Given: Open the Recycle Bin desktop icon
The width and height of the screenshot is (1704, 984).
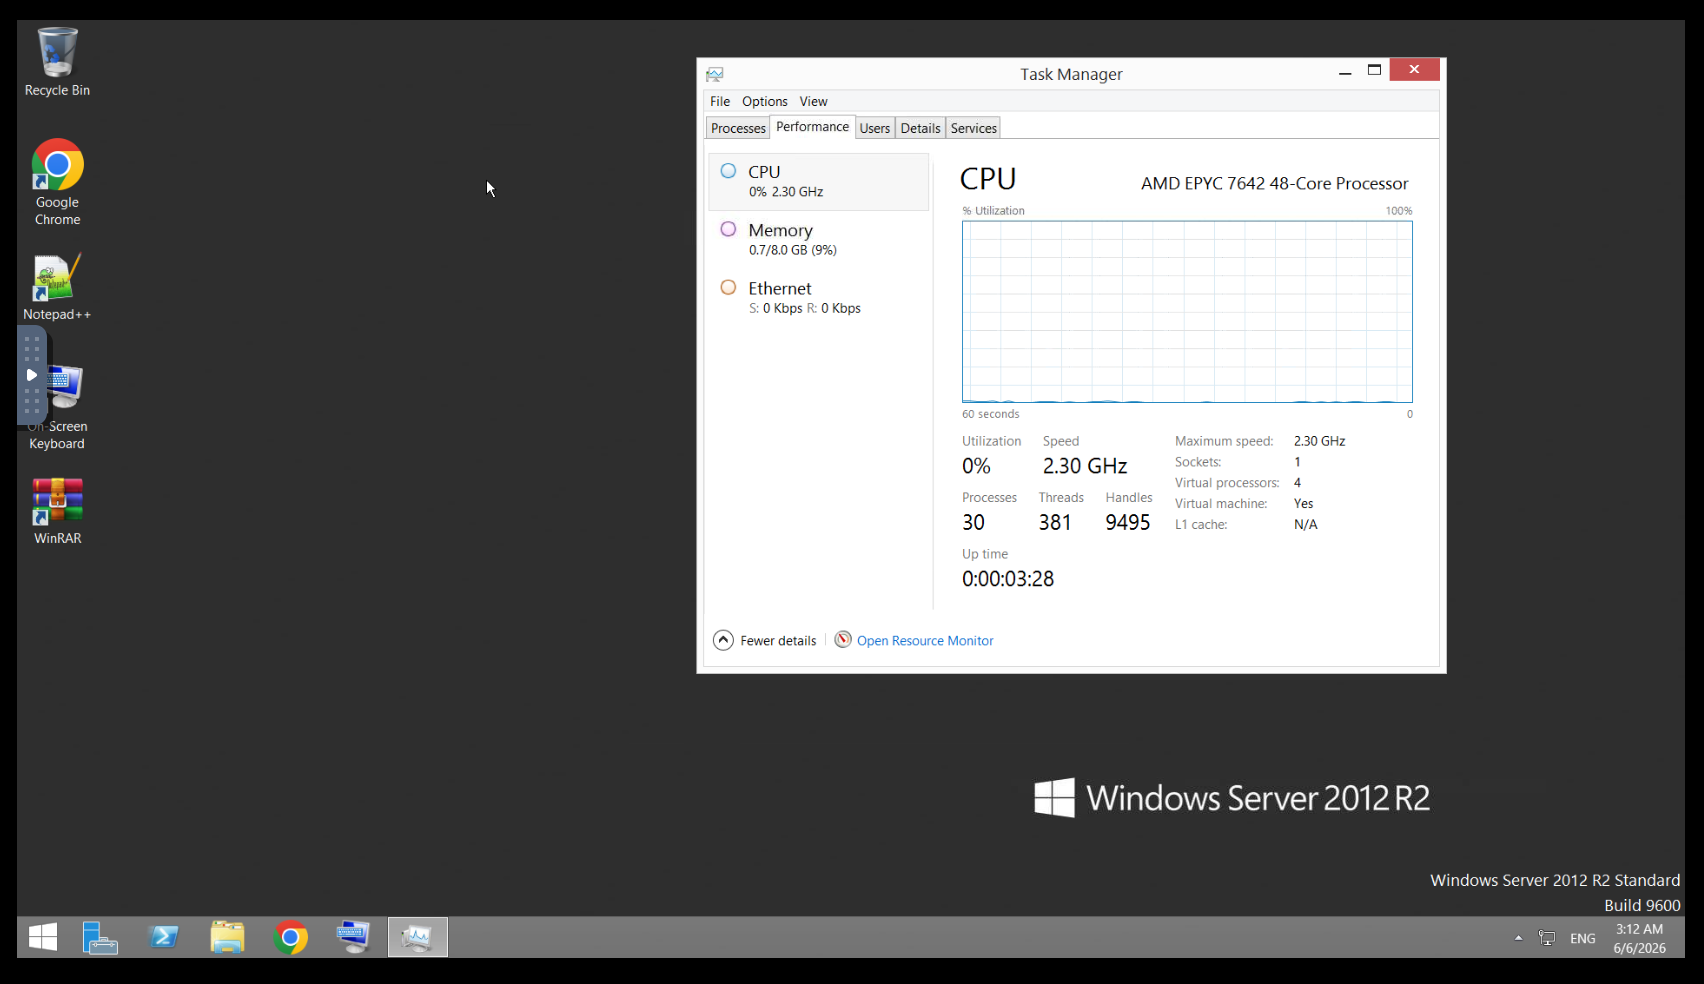Looking at the screenshot, I should point(57,62).
